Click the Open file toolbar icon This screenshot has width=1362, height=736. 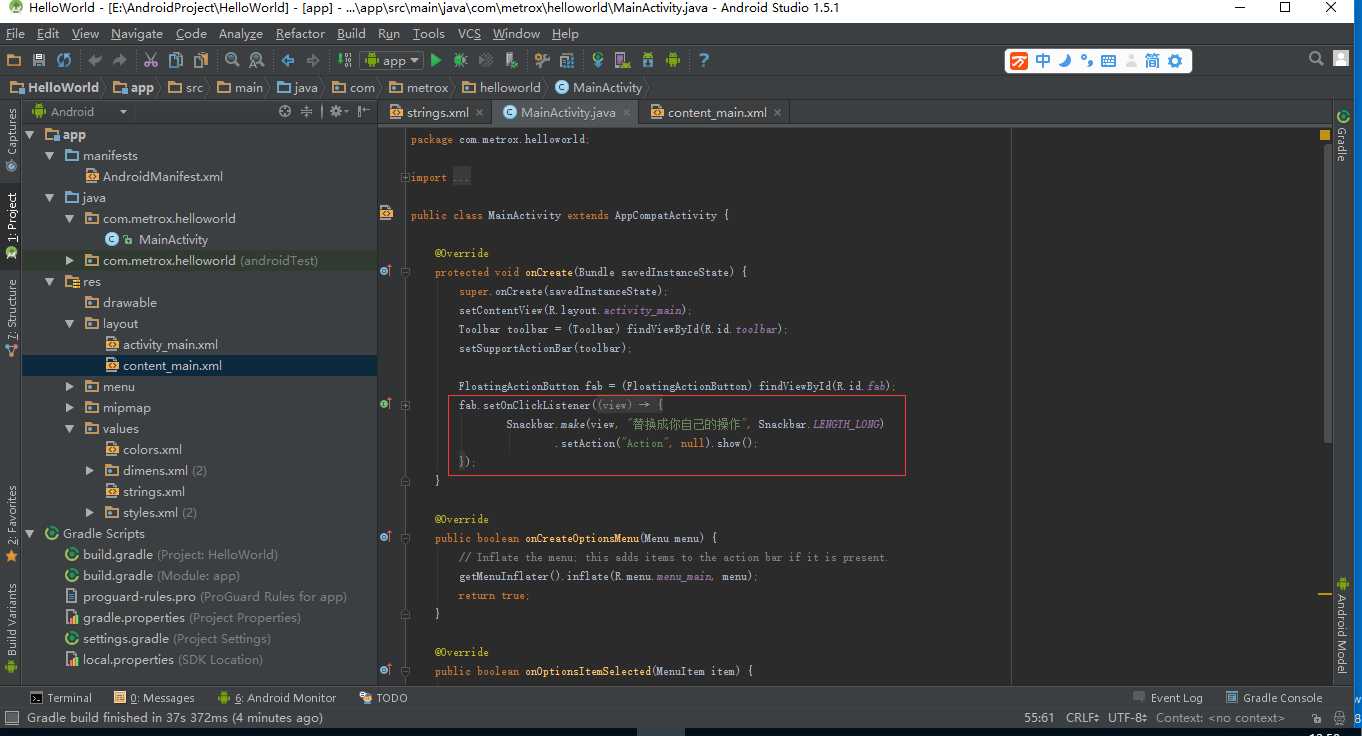(14, 61)
